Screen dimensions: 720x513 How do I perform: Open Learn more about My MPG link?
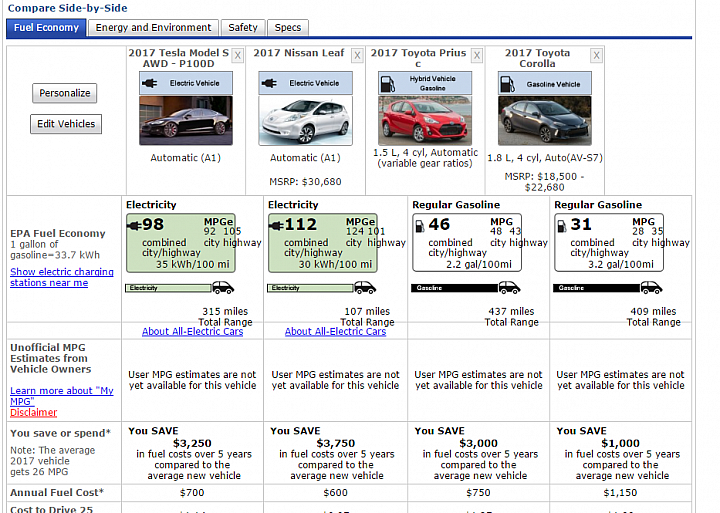62,396
